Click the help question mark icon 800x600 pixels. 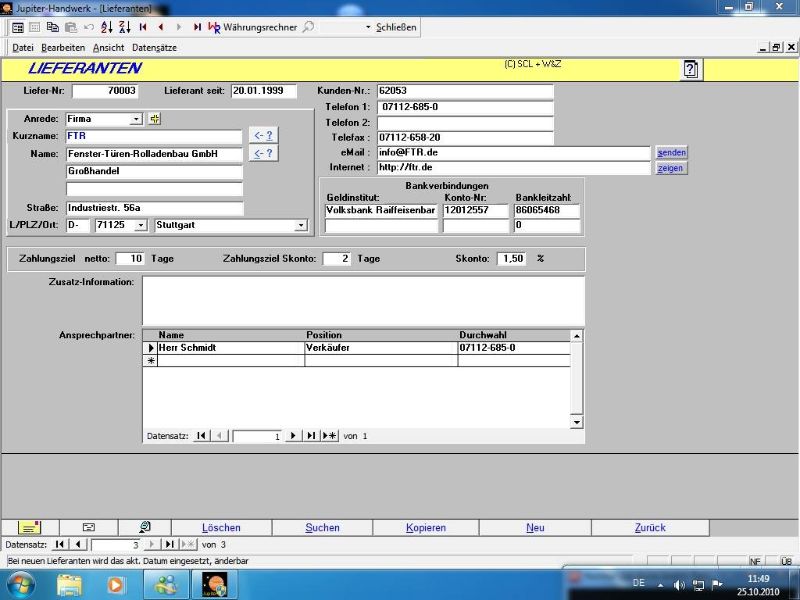click(x=691, y=69)
